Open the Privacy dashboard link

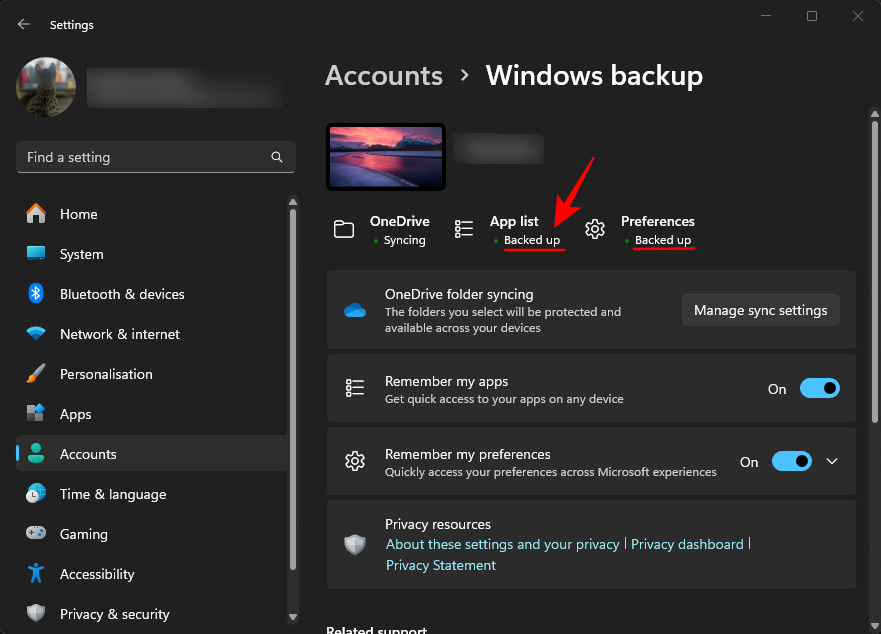tap(687, 544)
